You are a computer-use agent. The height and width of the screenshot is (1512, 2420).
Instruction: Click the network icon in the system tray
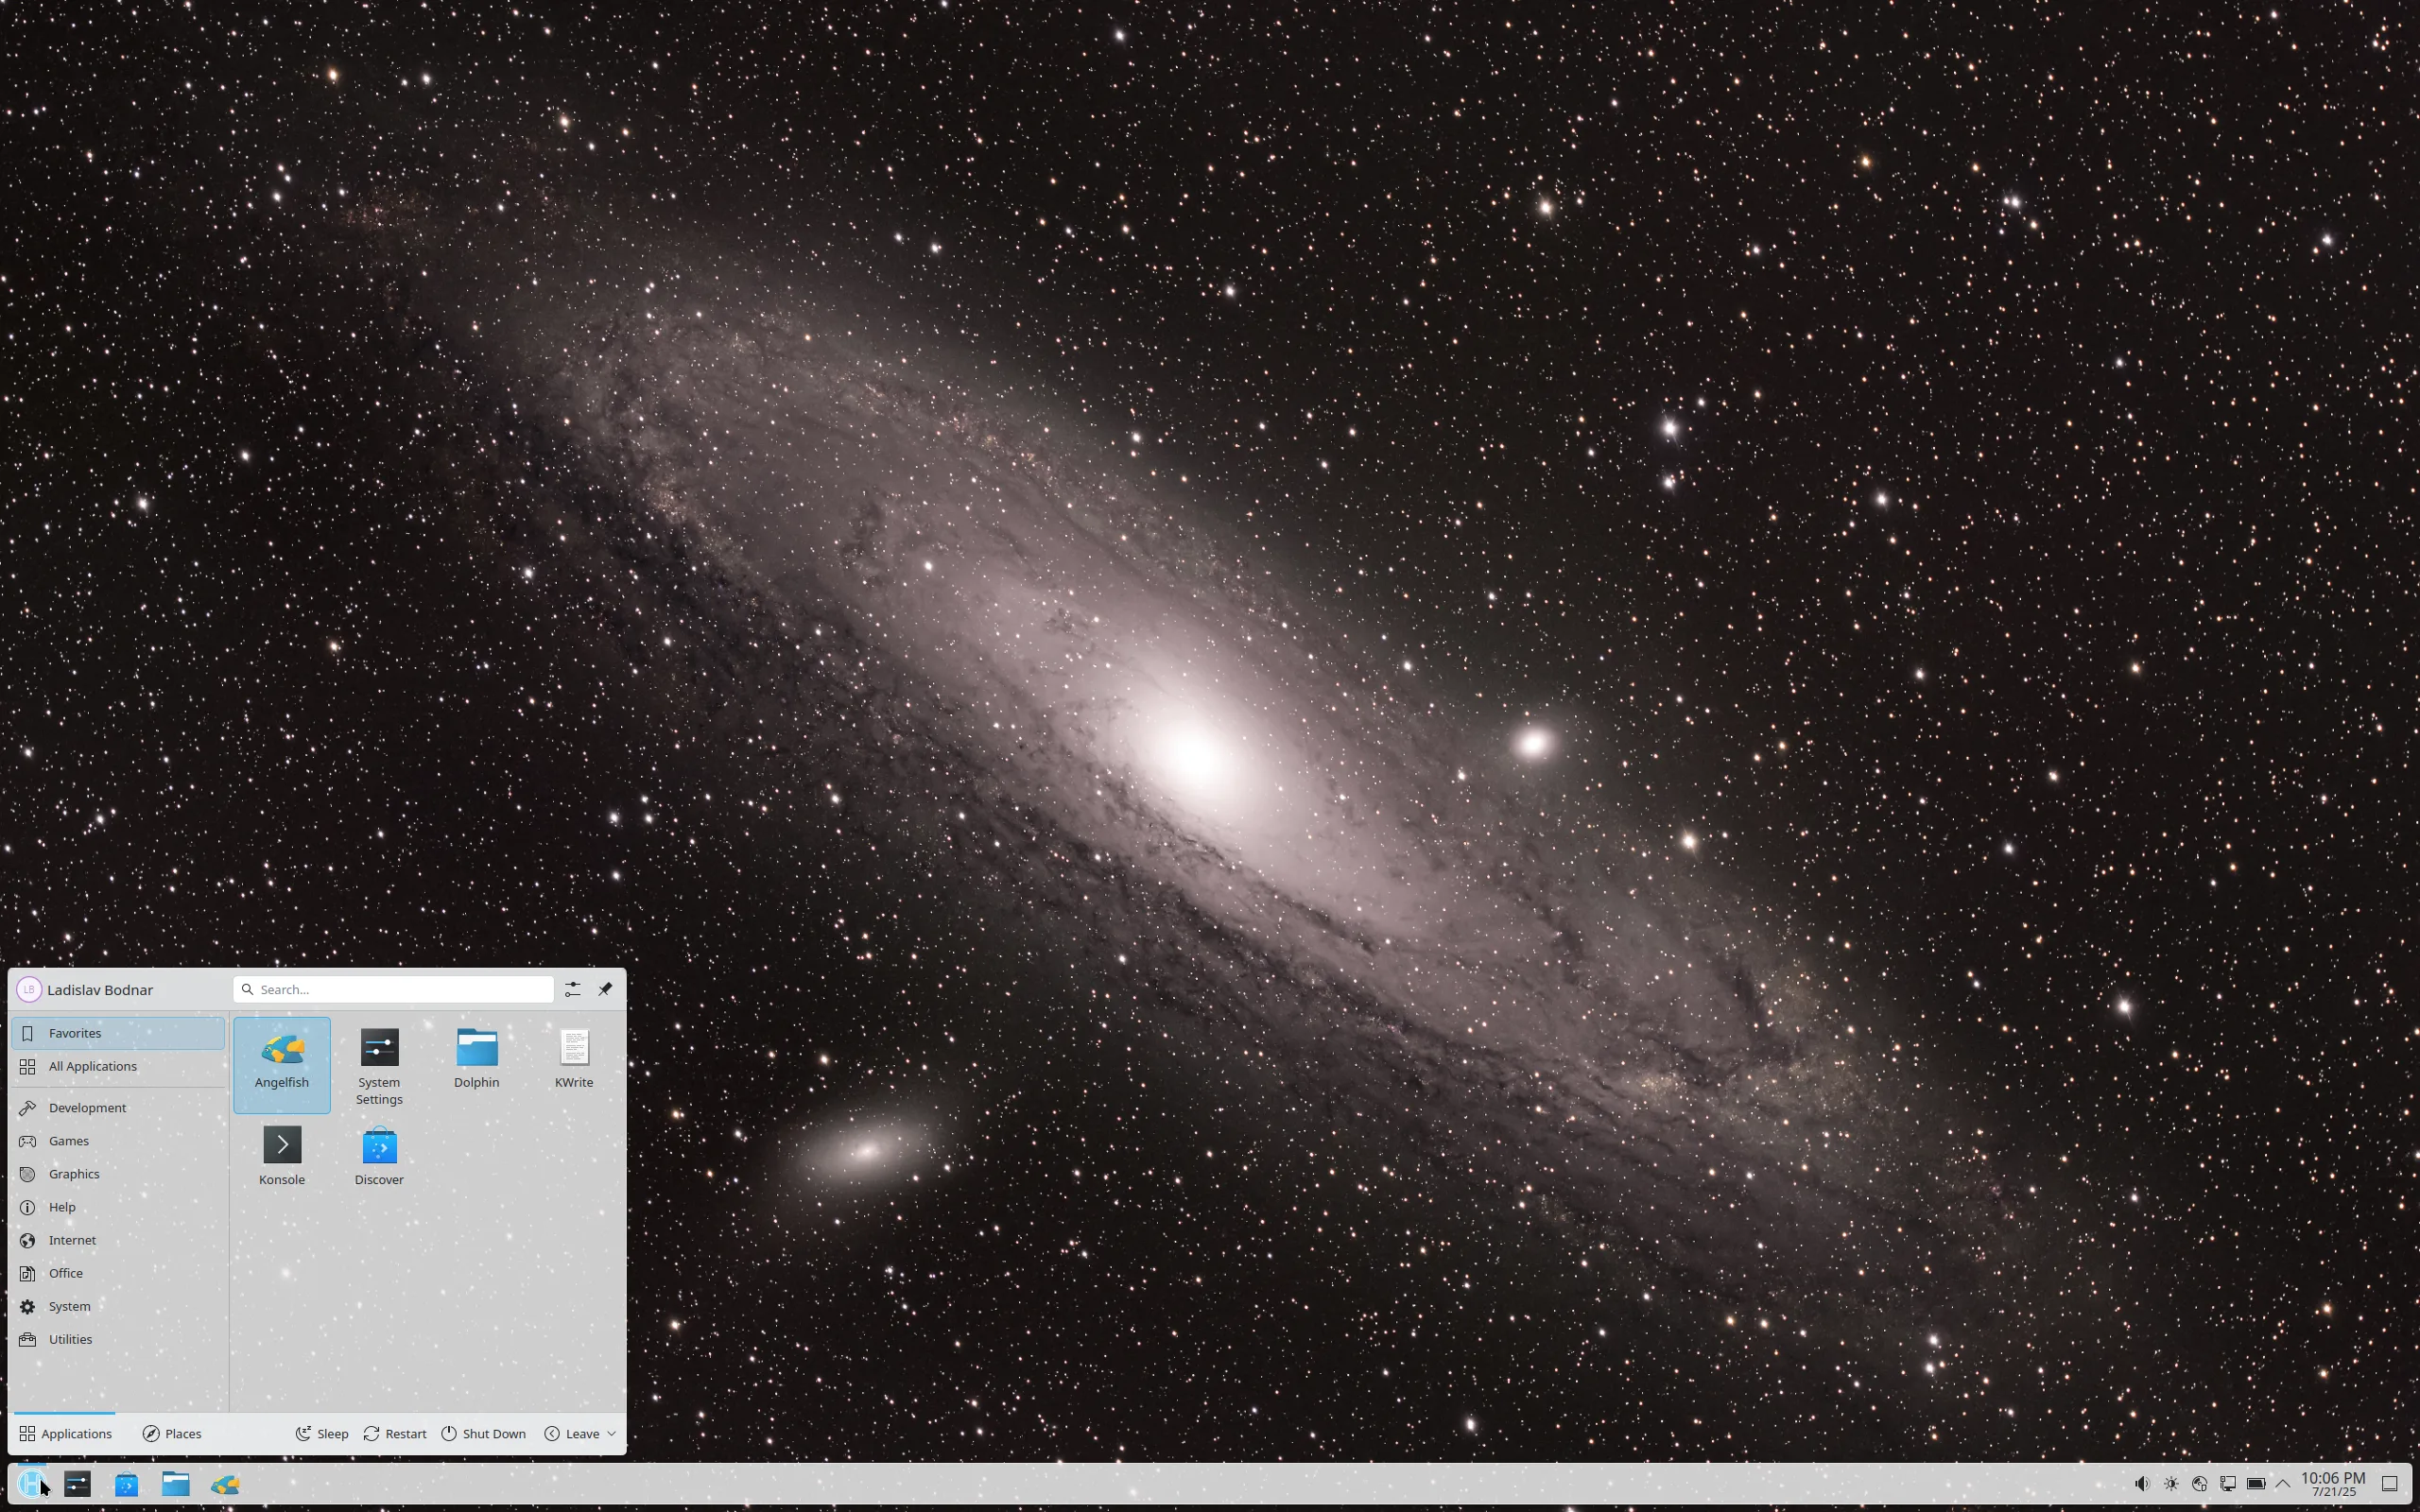tap(2200, 1484)
